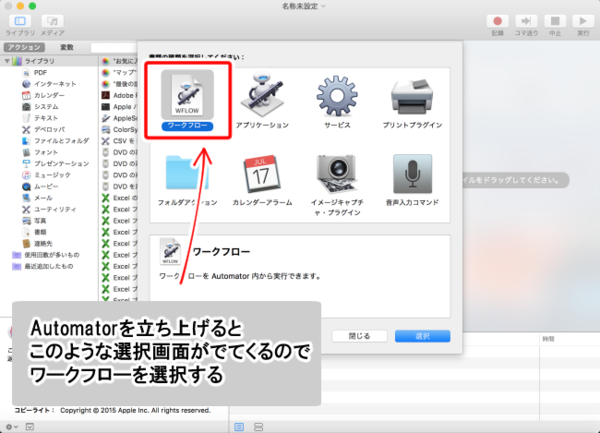Toggle the ライブラリ toolbar button

pos(20,21)
